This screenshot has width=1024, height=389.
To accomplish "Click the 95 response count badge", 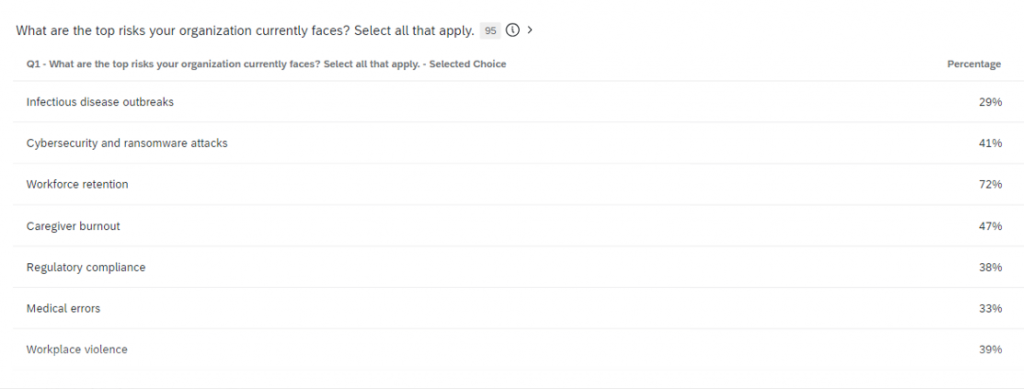I will pos(490,31).
